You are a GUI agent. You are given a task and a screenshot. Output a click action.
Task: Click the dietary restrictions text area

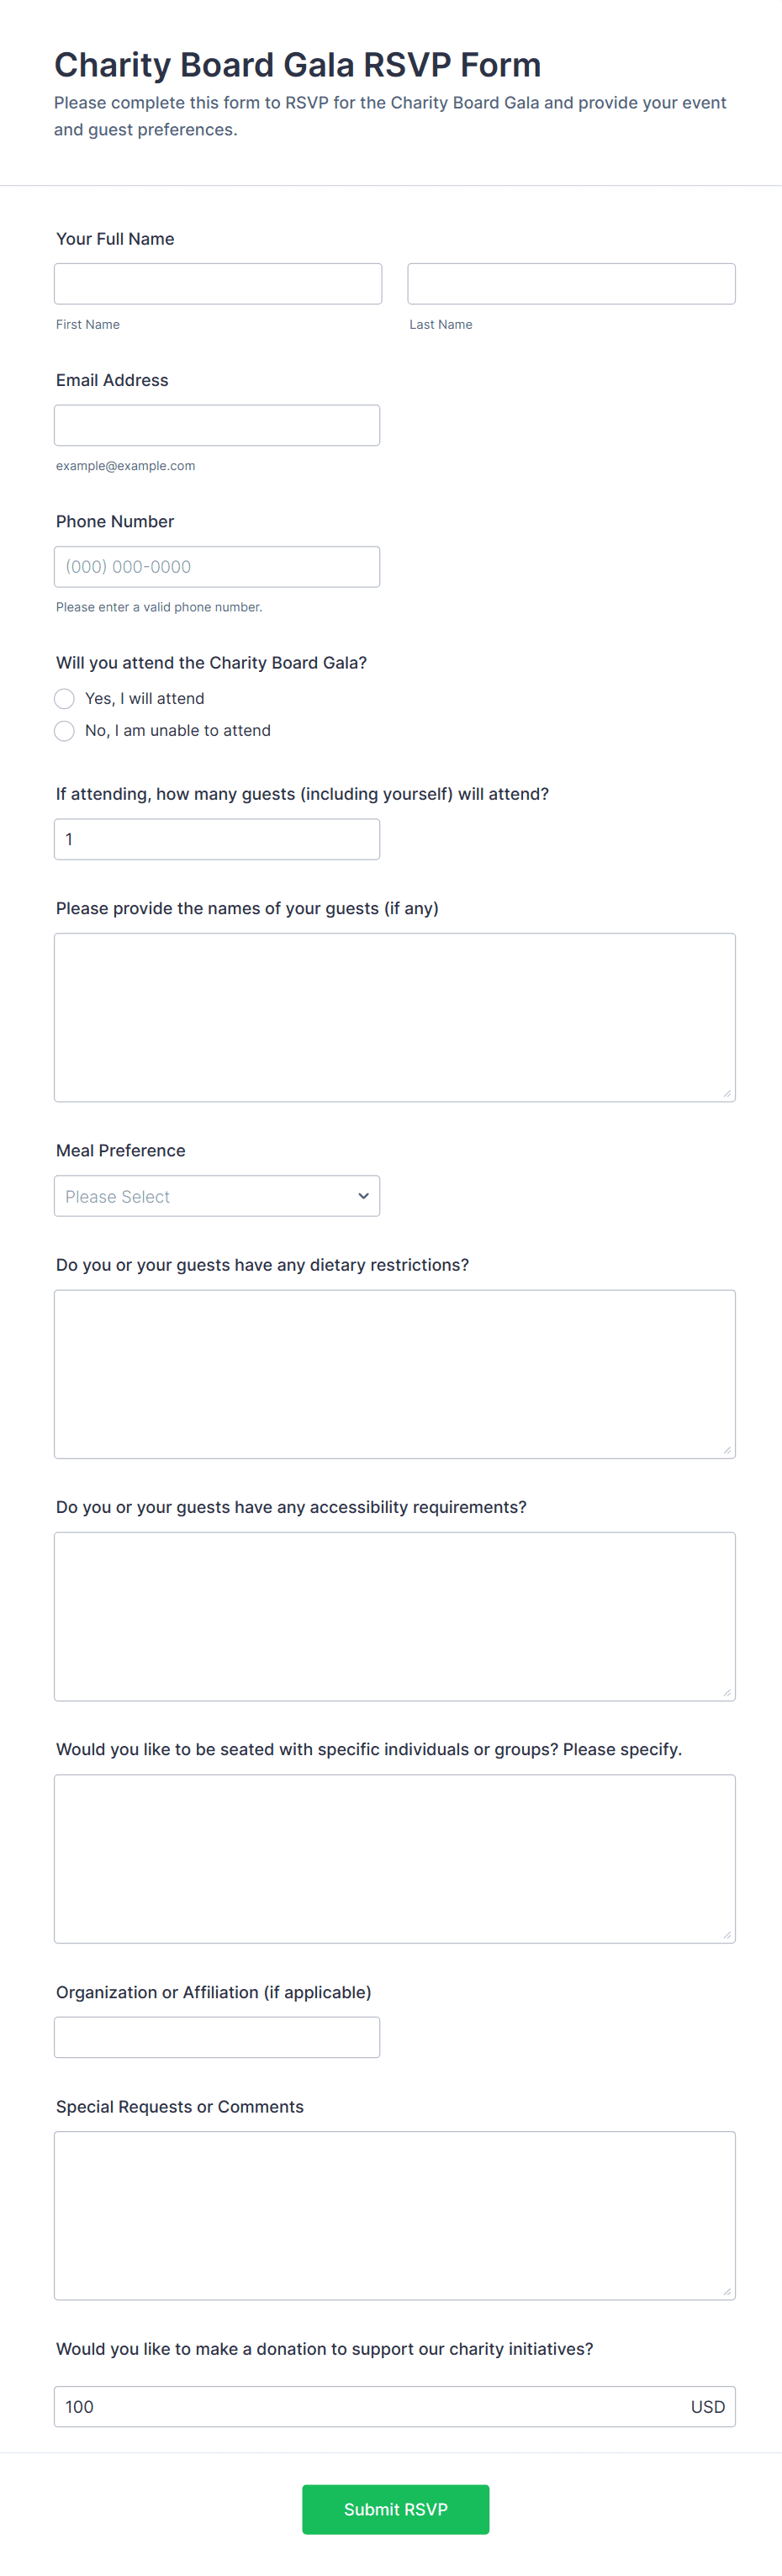(395, 1372)
